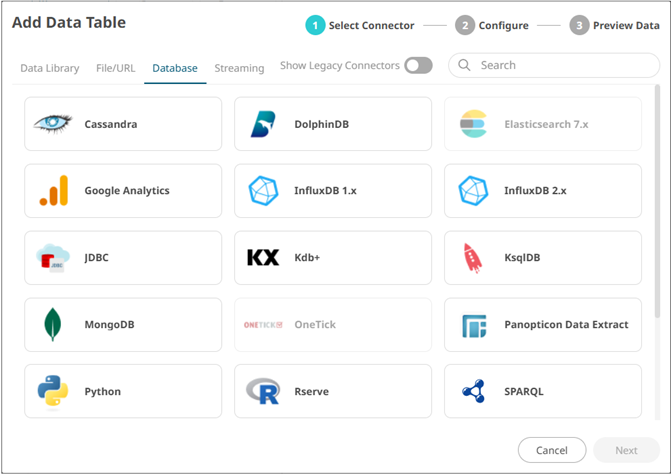Screen dimensions: 671x475
Task: Click the Google Analytics bar chart icon
Action: (x=53, y=190)
